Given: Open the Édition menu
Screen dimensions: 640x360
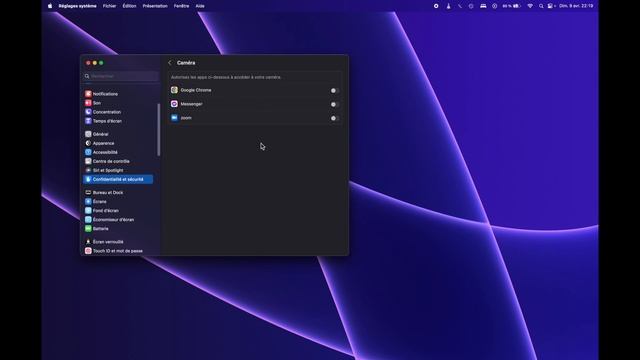Looking at the screenshot, I should [x=129, y=6].
